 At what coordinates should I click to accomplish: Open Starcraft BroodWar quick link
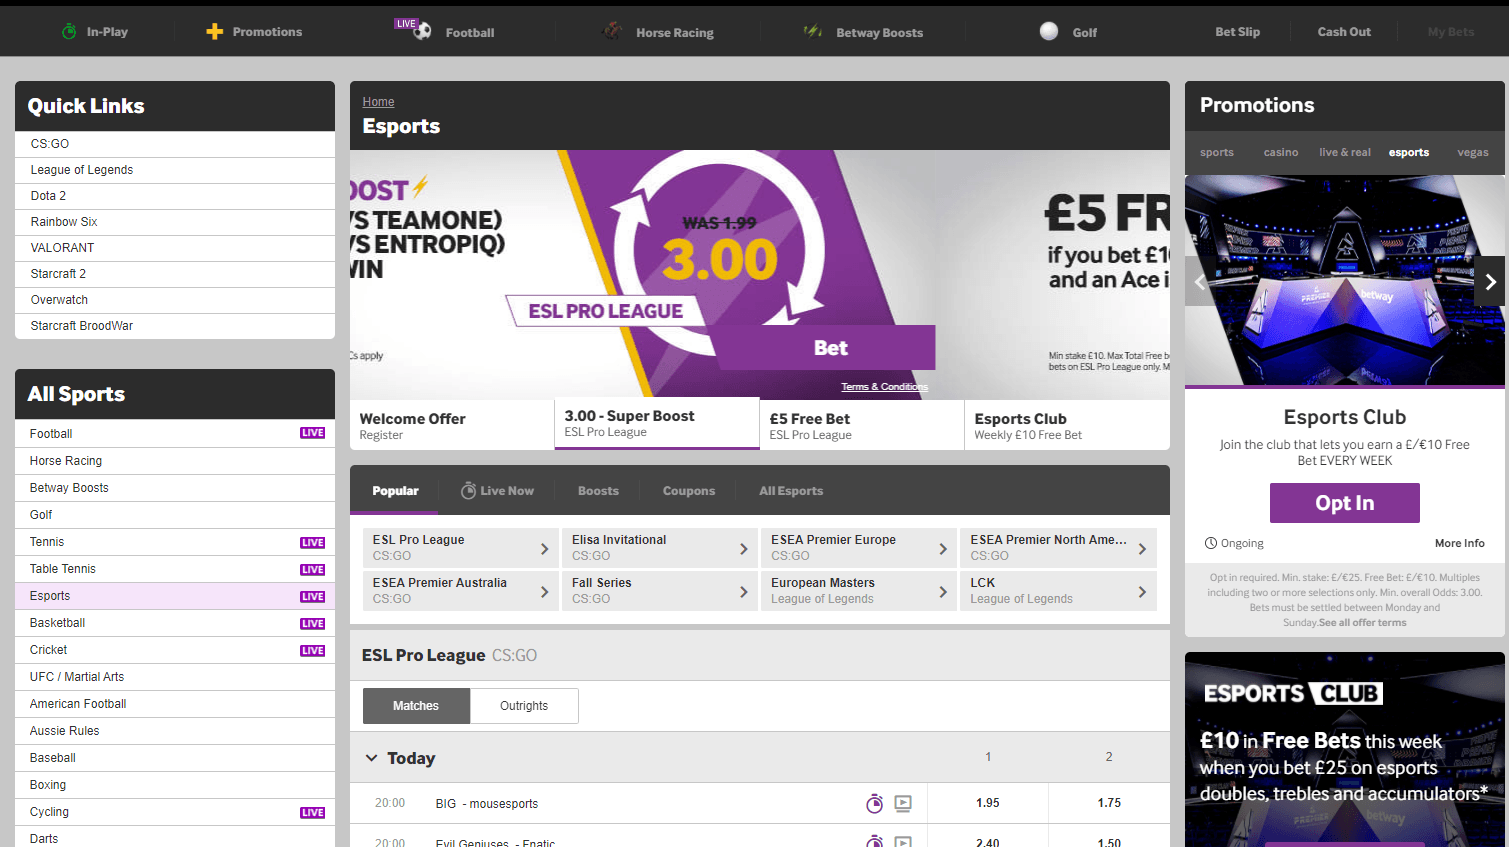pos(175,326)
